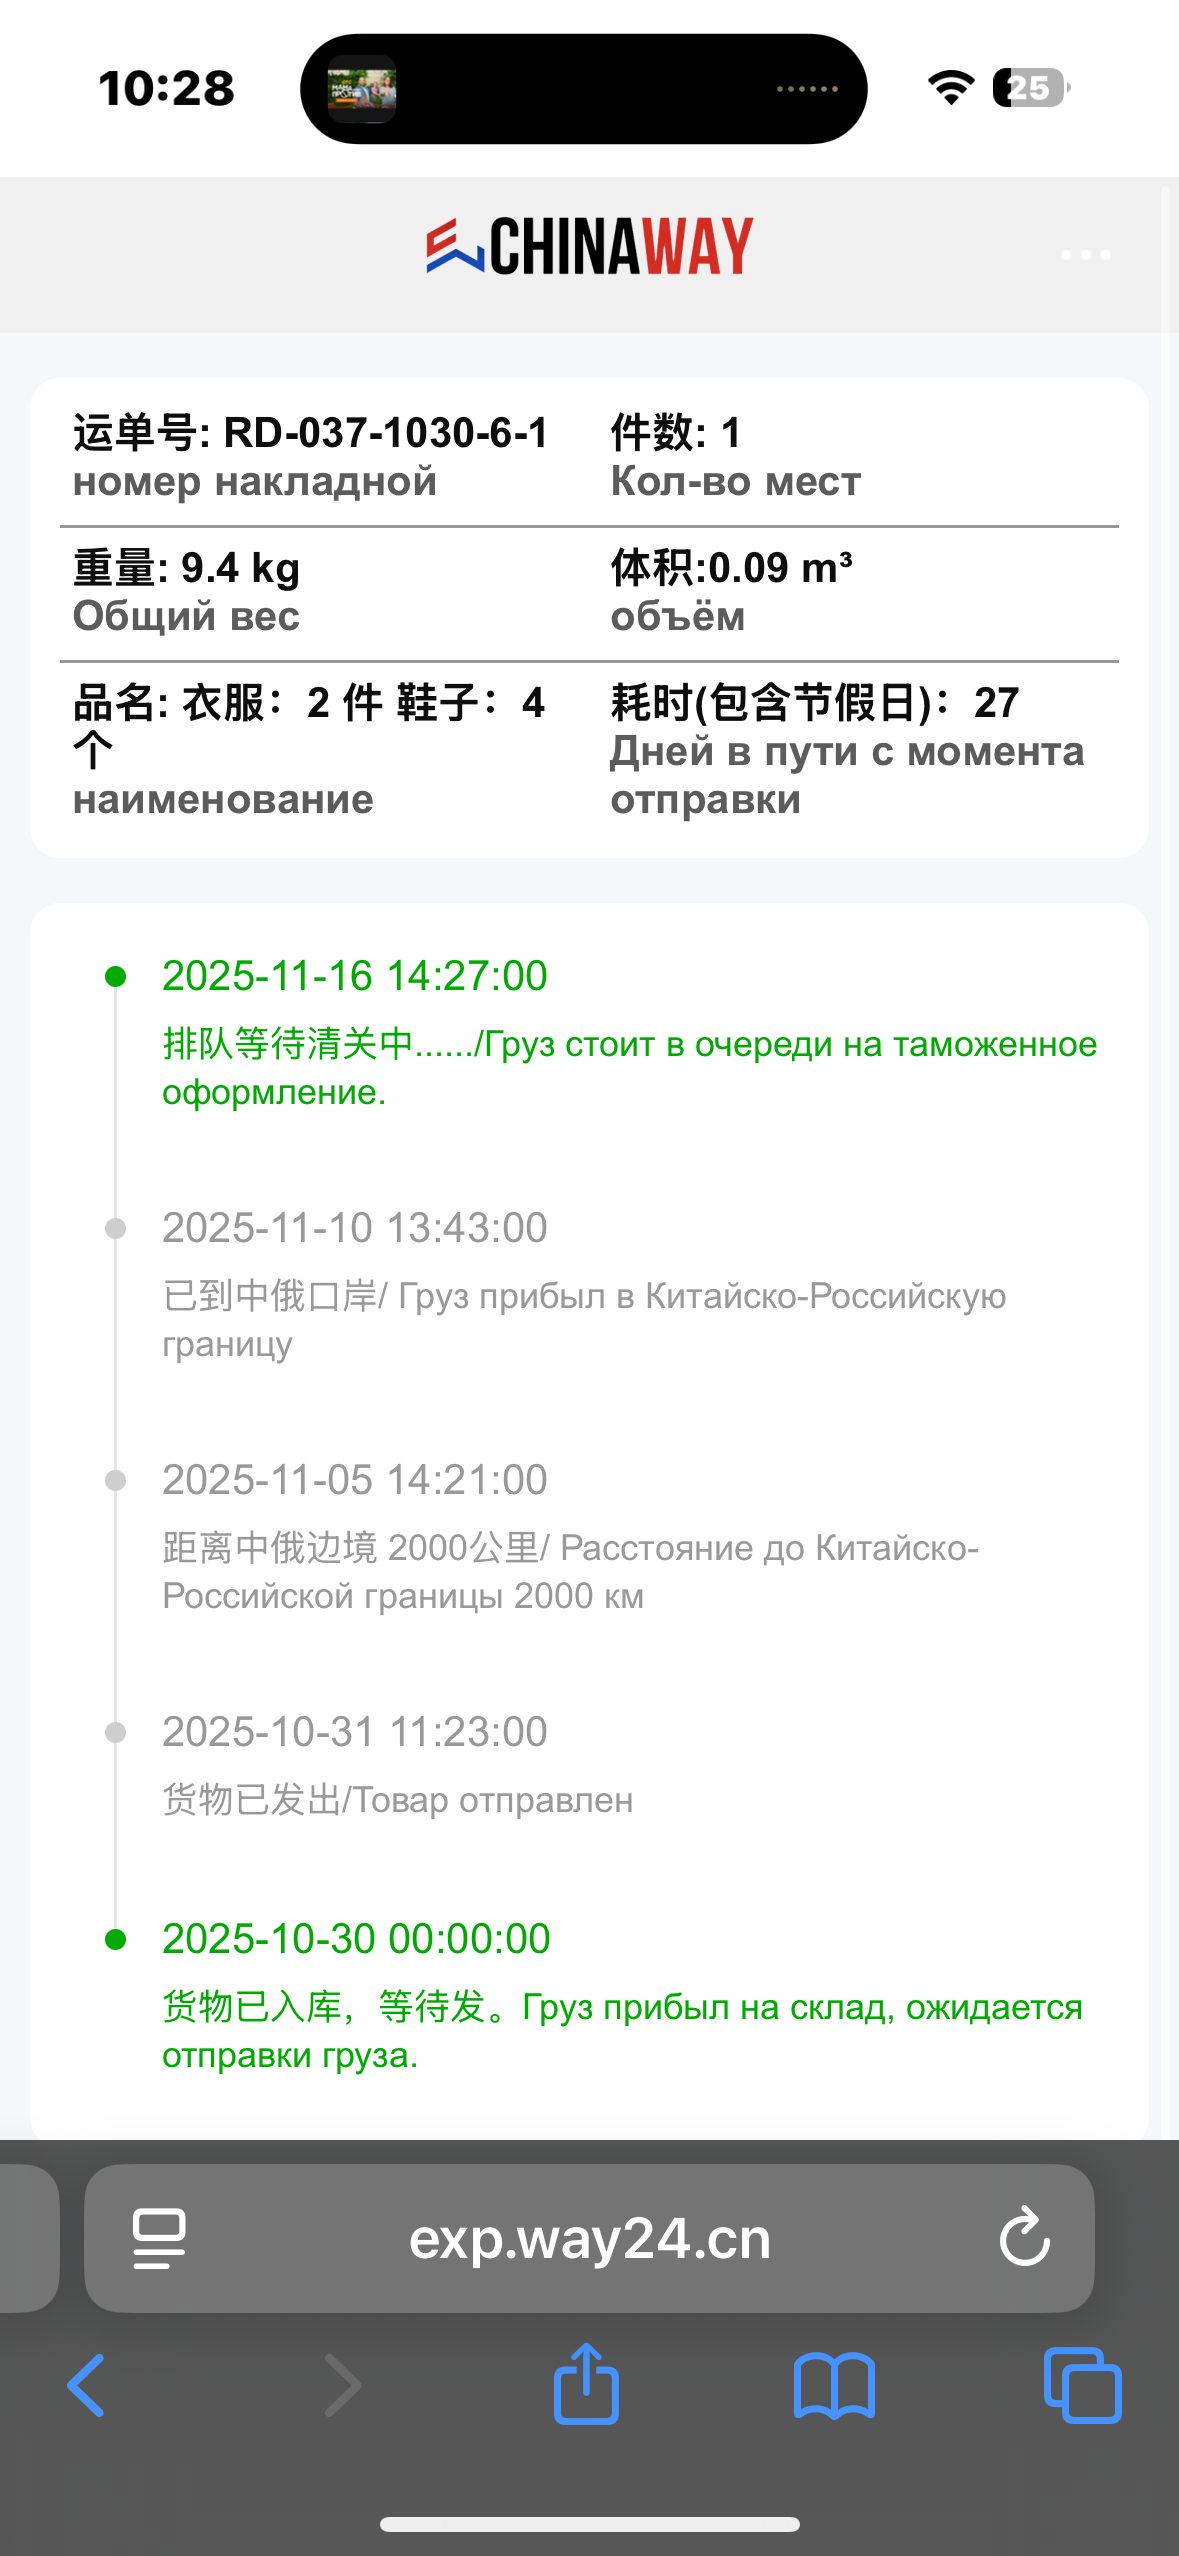
Task: Tap waybill number RD-037-1030-6-1
Action: [385, 433]
